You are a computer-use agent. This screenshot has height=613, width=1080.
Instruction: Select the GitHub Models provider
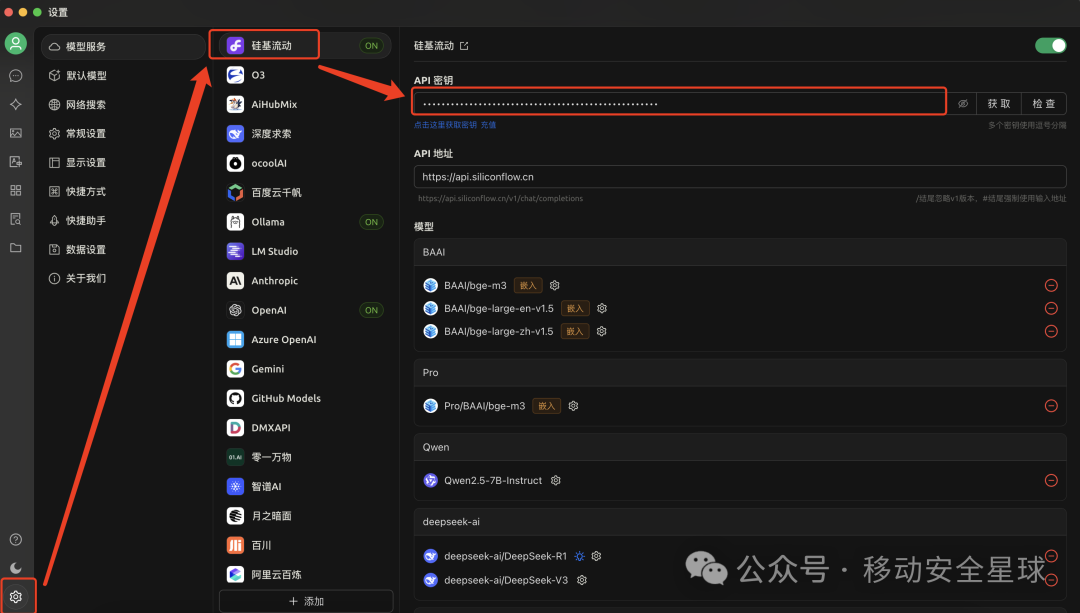pos(305,398)
